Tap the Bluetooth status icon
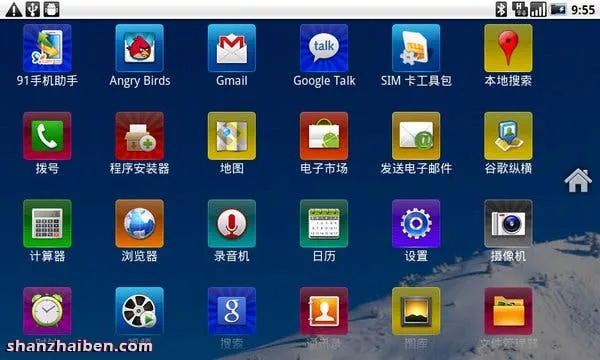600x360 pixels. 501,9
